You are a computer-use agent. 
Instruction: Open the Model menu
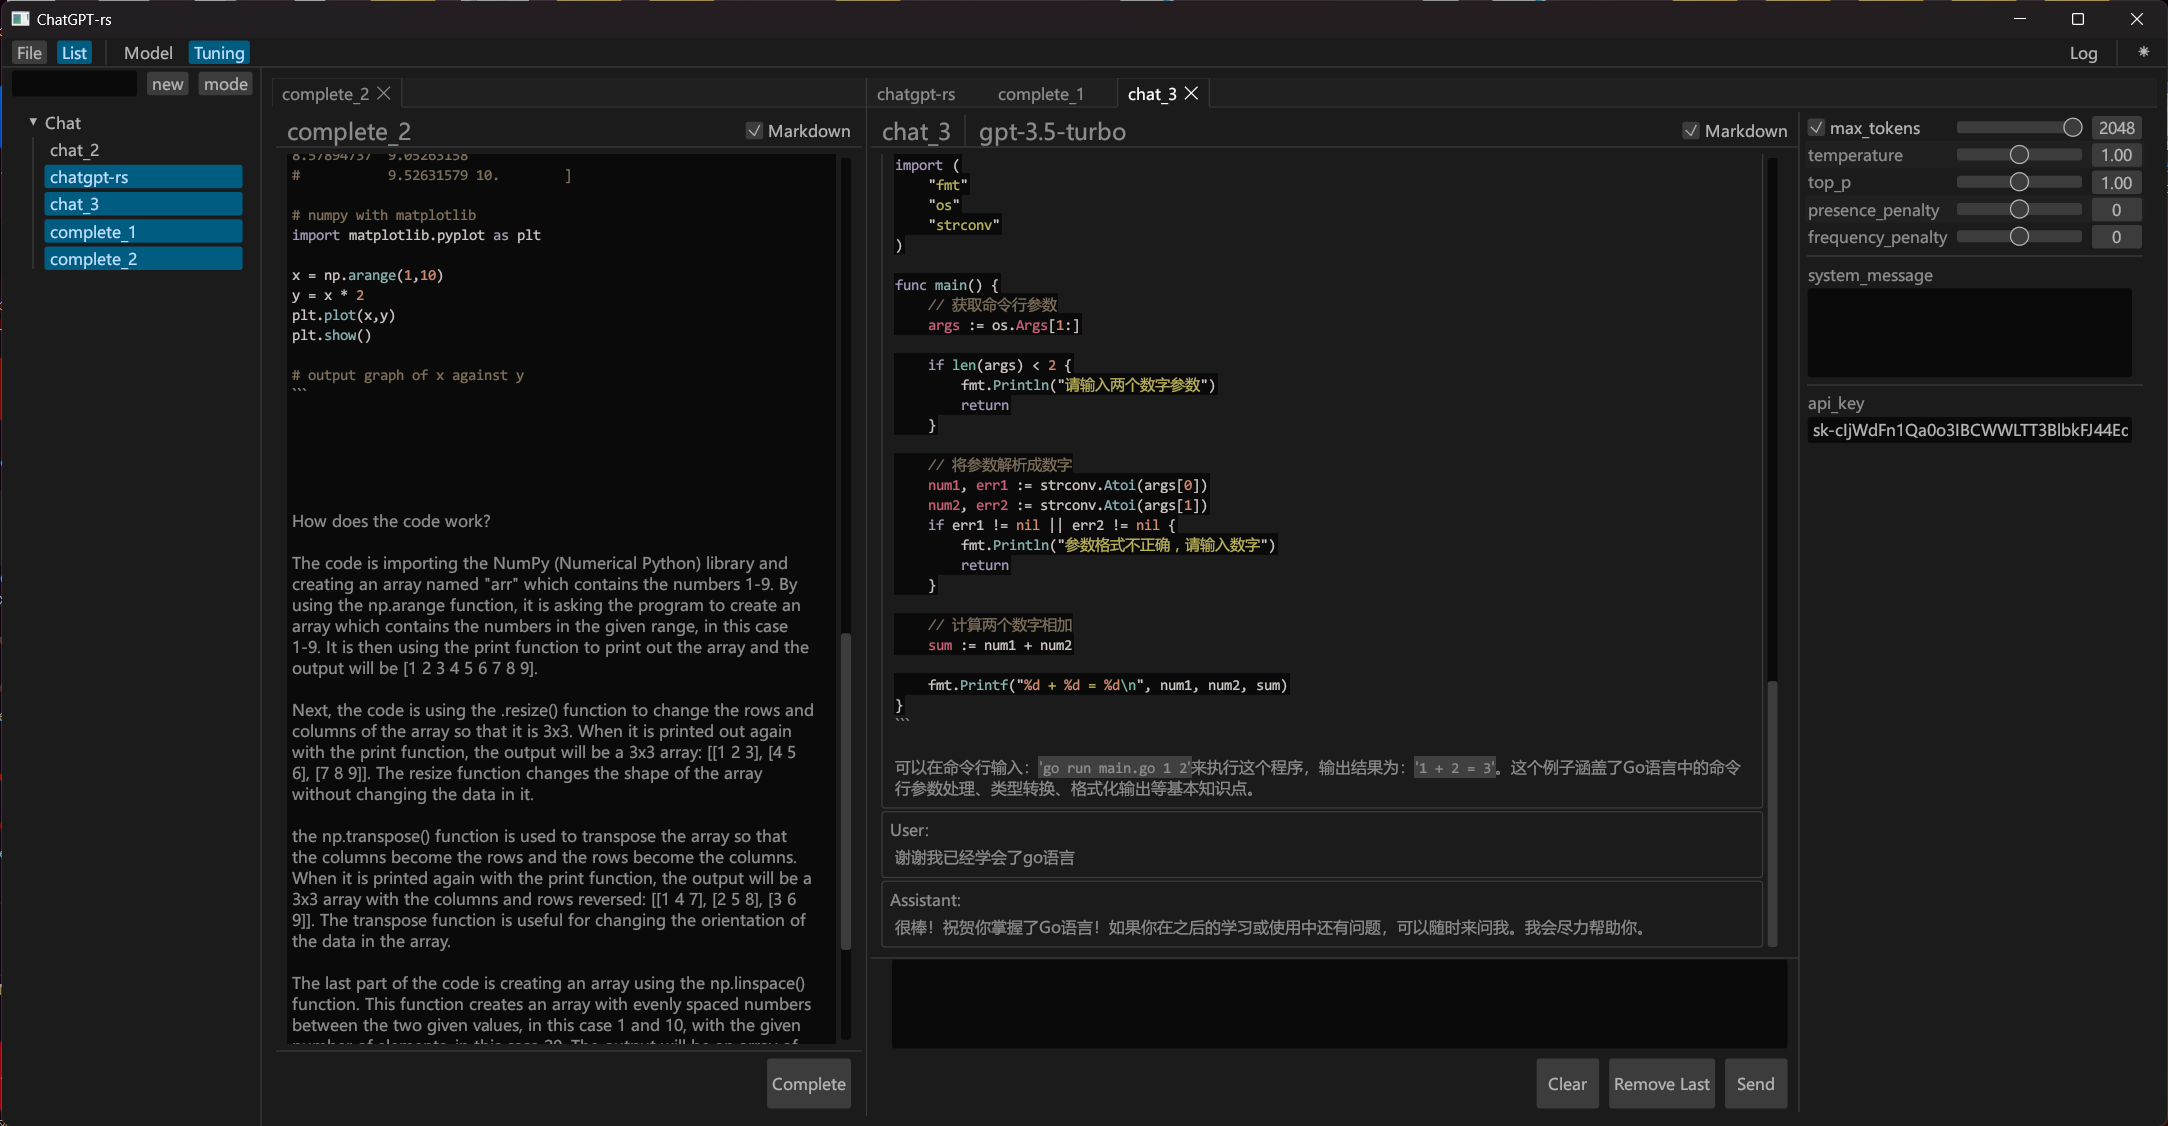pos(147,52)
